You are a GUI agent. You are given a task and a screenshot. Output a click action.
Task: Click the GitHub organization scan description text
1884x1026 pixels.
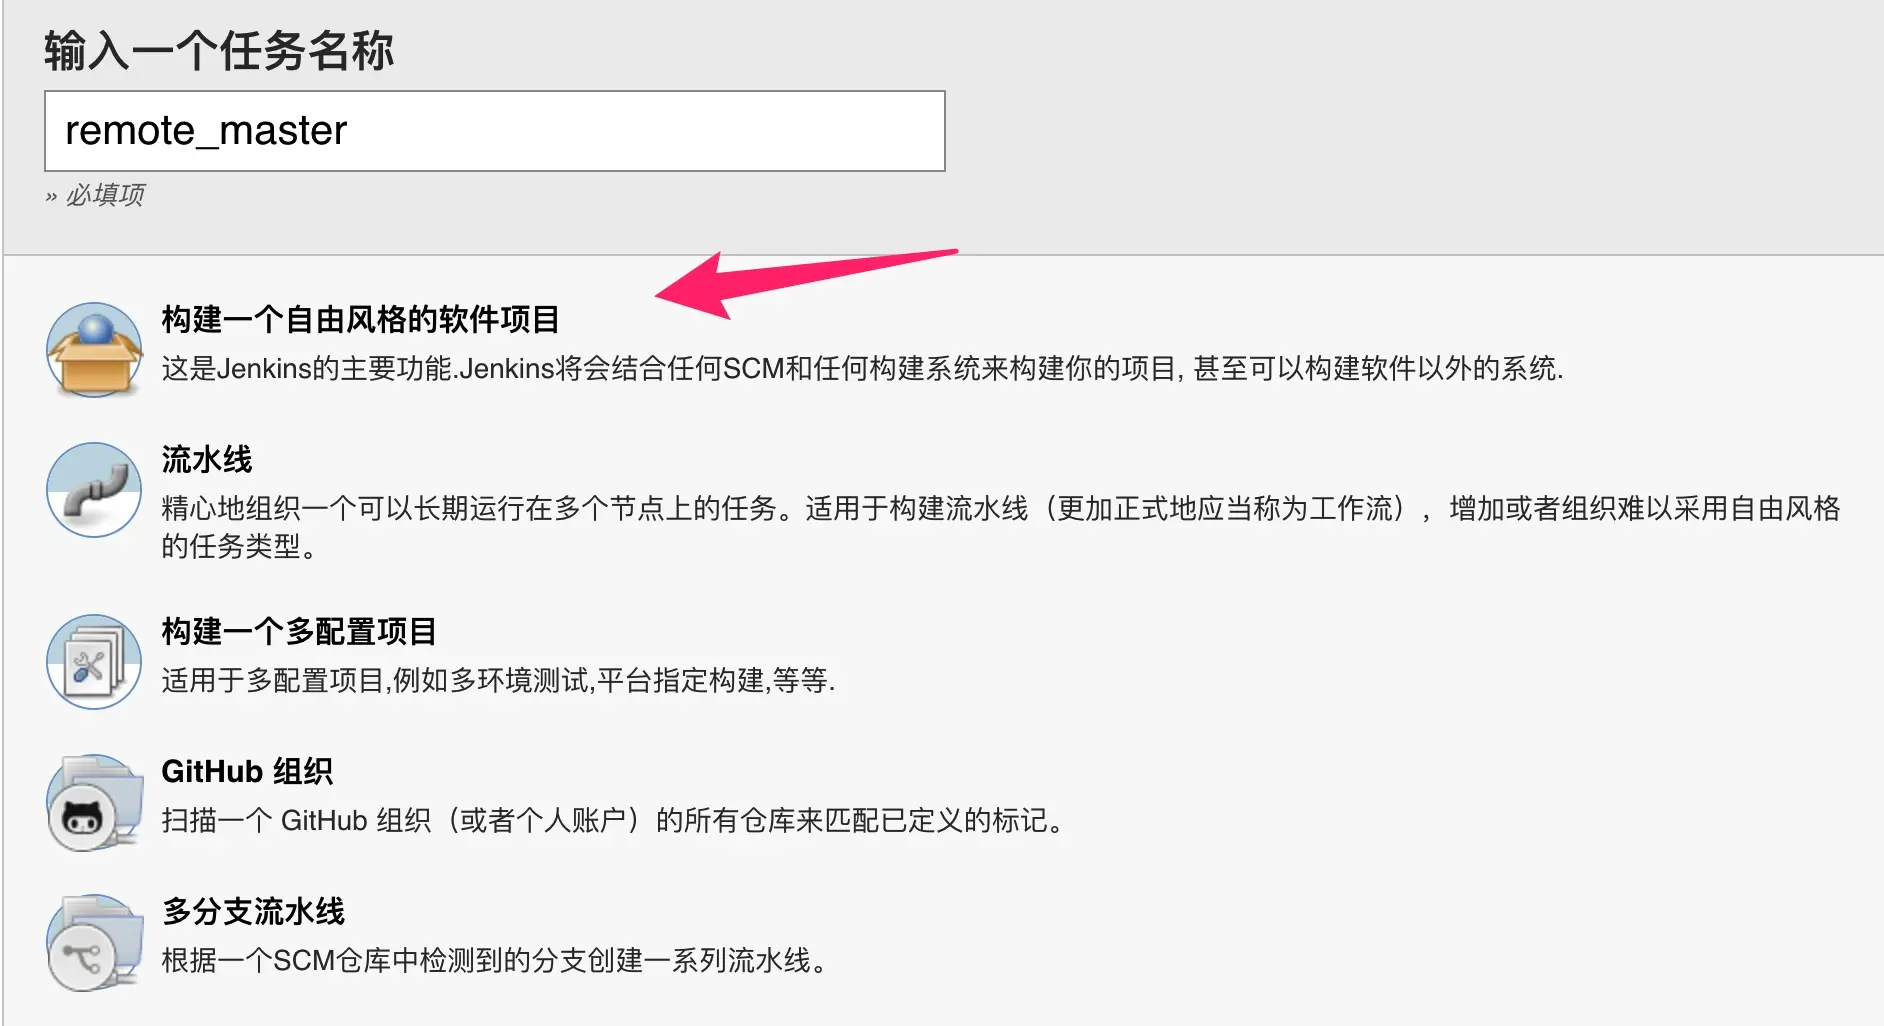(615, 821)
